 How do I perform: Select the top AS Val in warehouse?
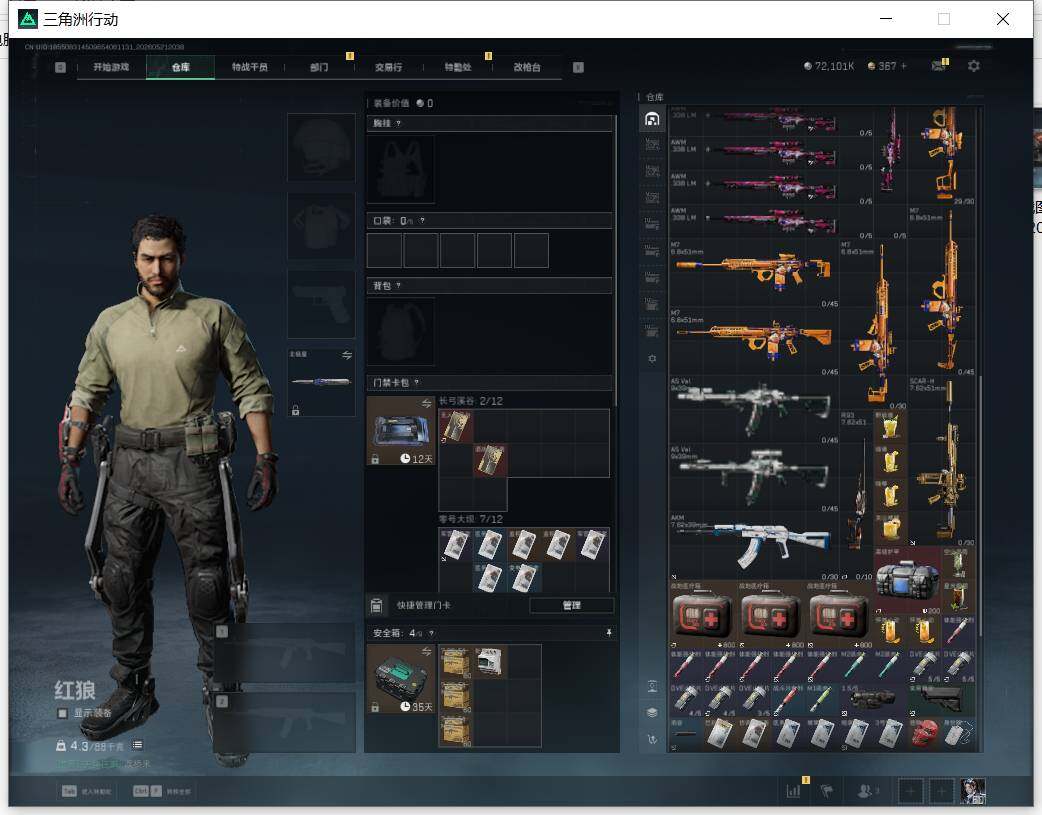click(754, 408)
